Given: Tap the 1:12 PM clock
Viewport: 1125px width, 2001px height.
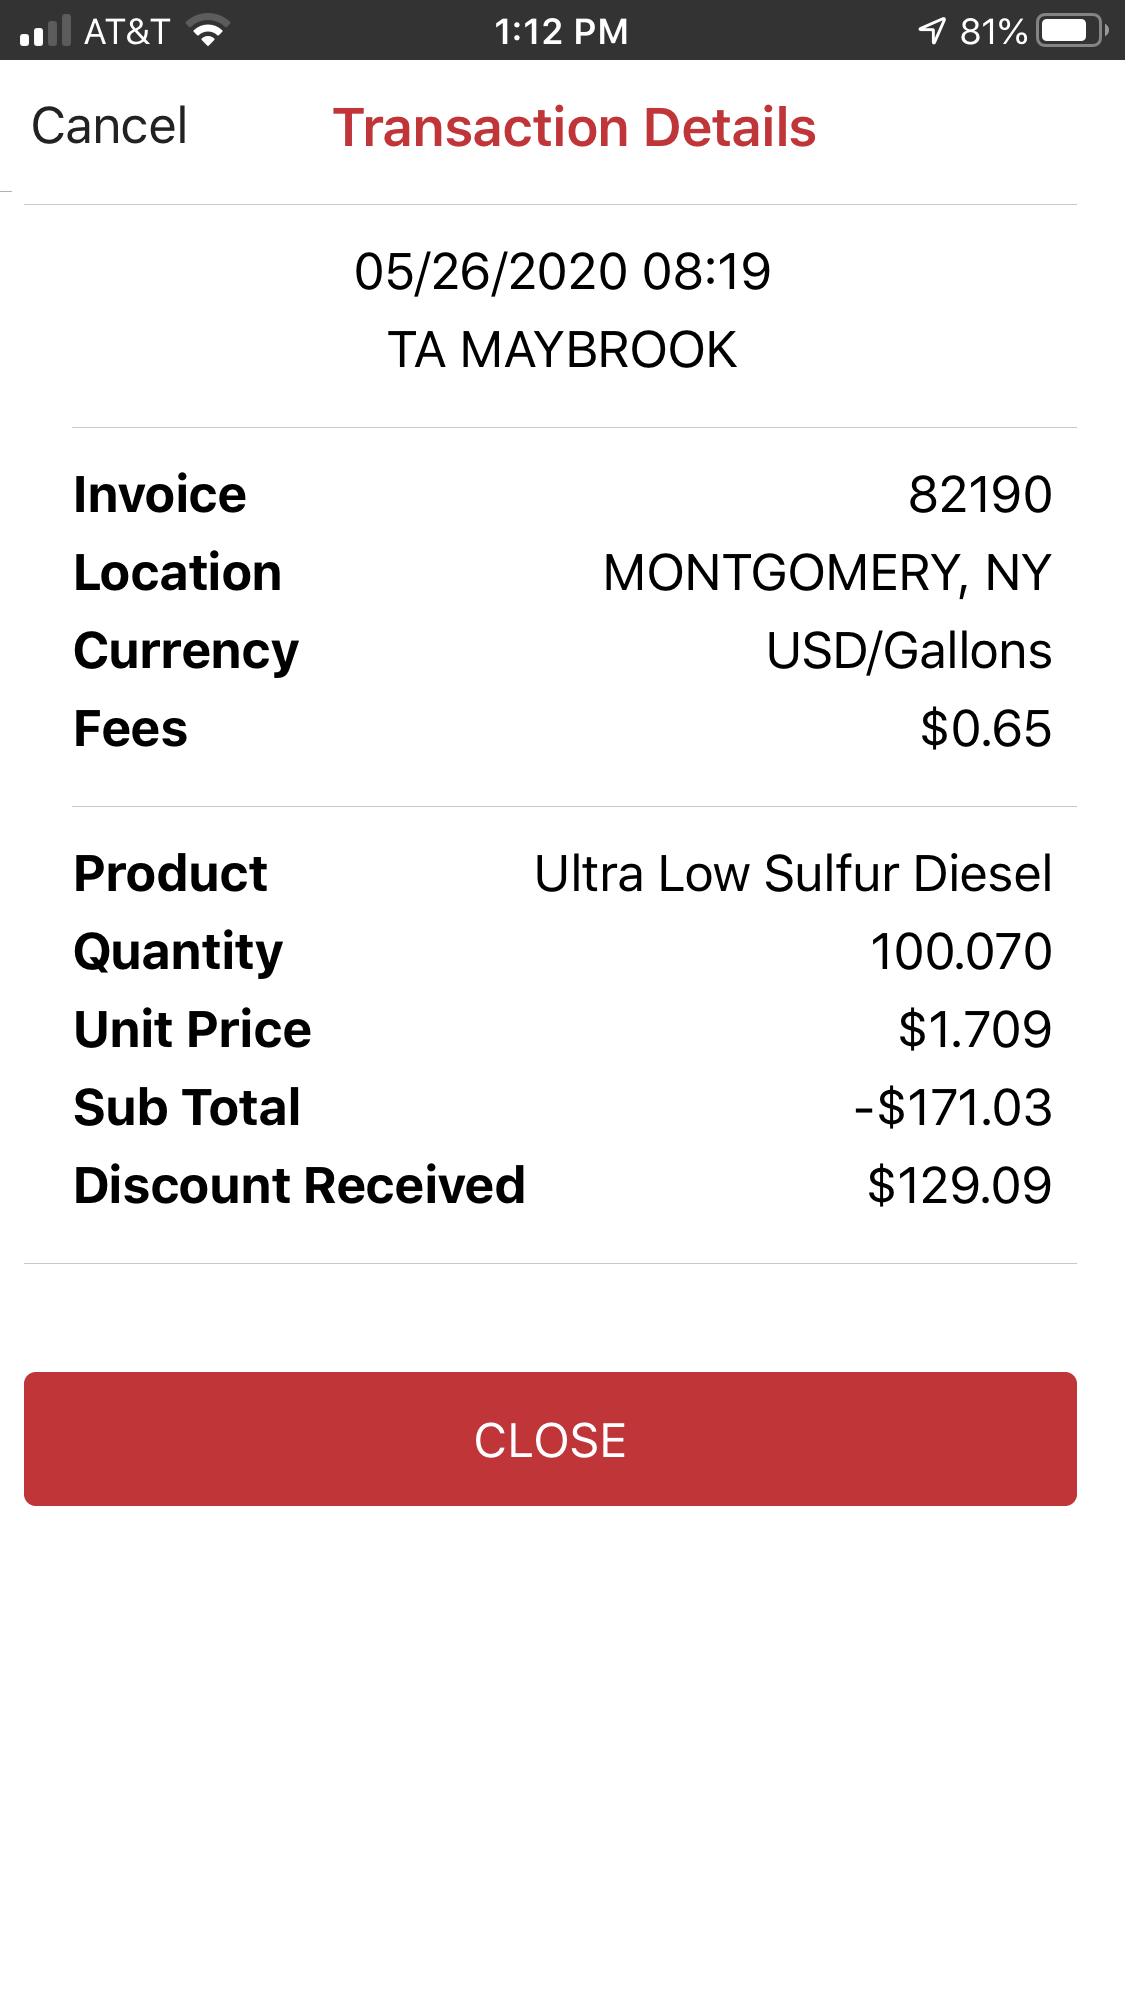Looking at the screenshot, I should [x=561, y=32].
